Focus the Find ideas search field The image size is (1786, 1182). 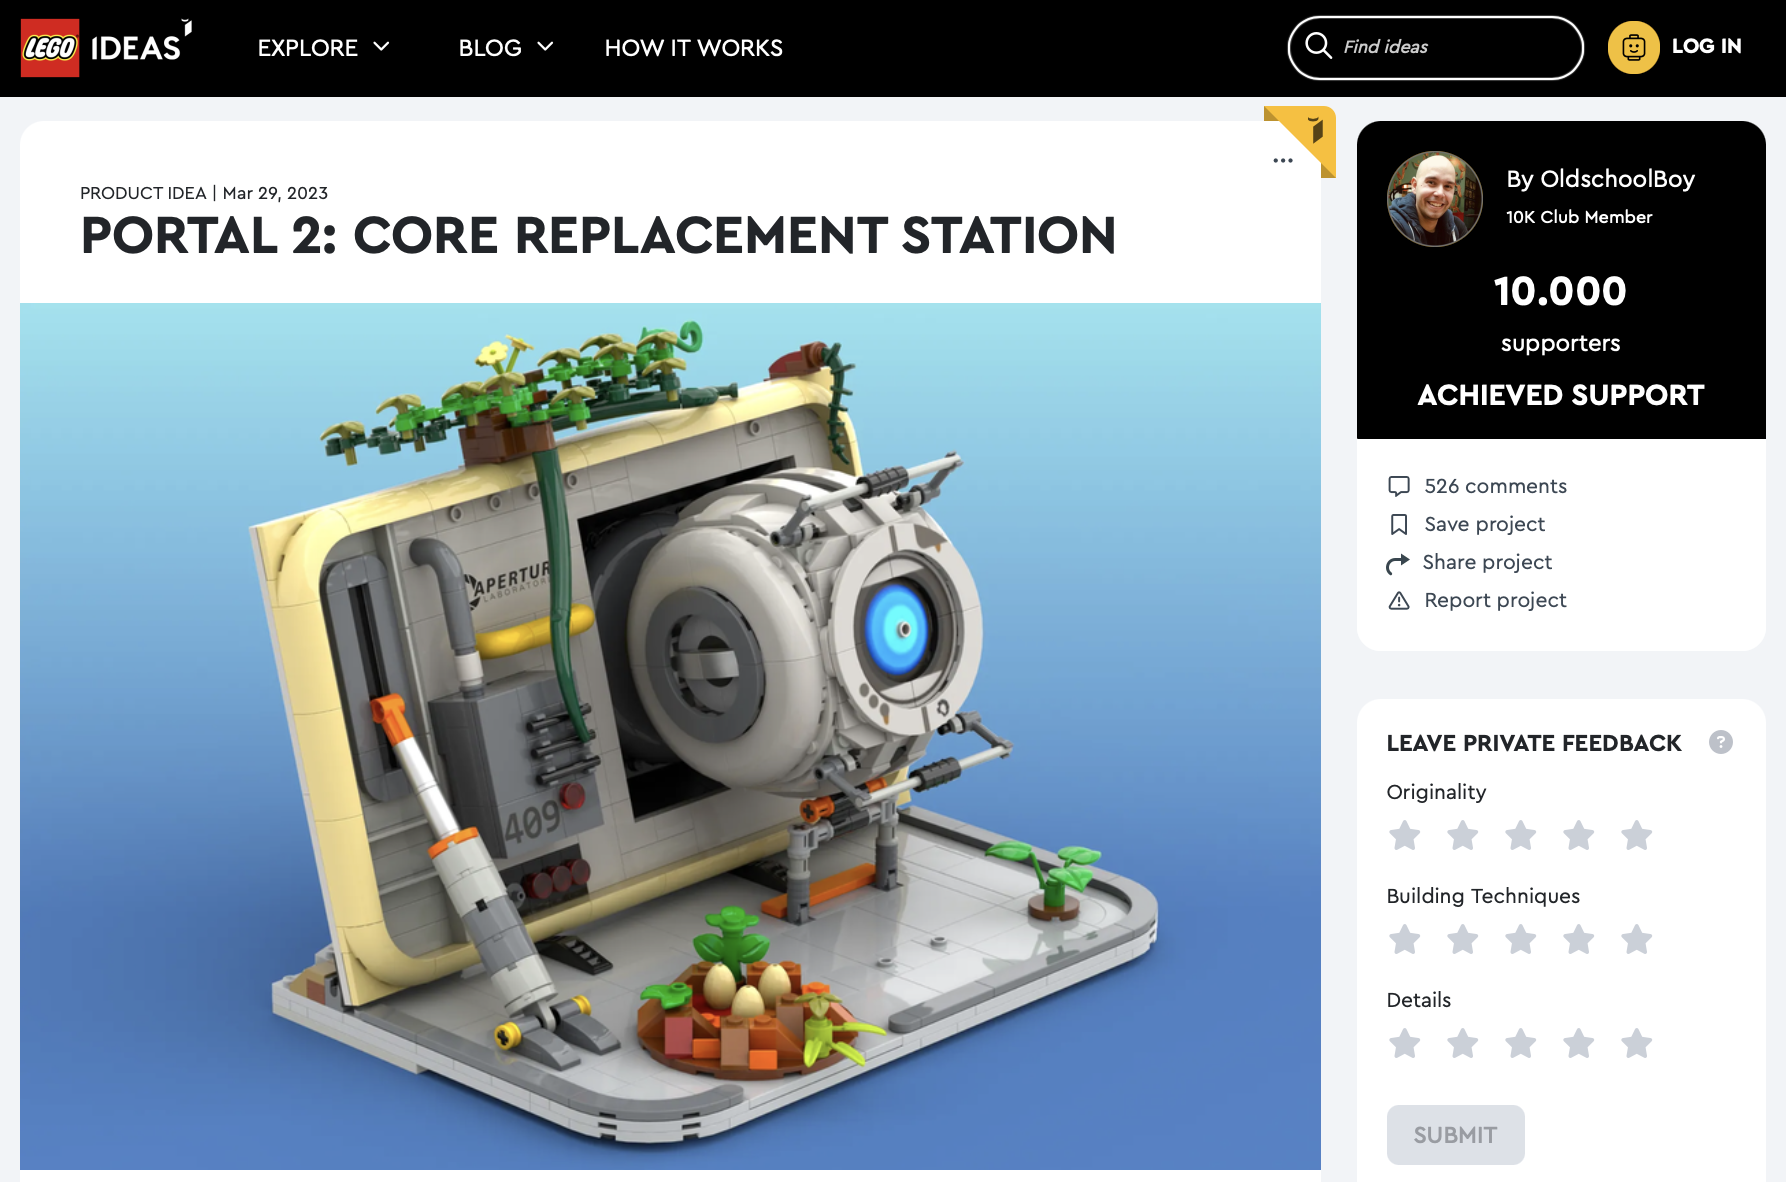[x=1436, y=47]
